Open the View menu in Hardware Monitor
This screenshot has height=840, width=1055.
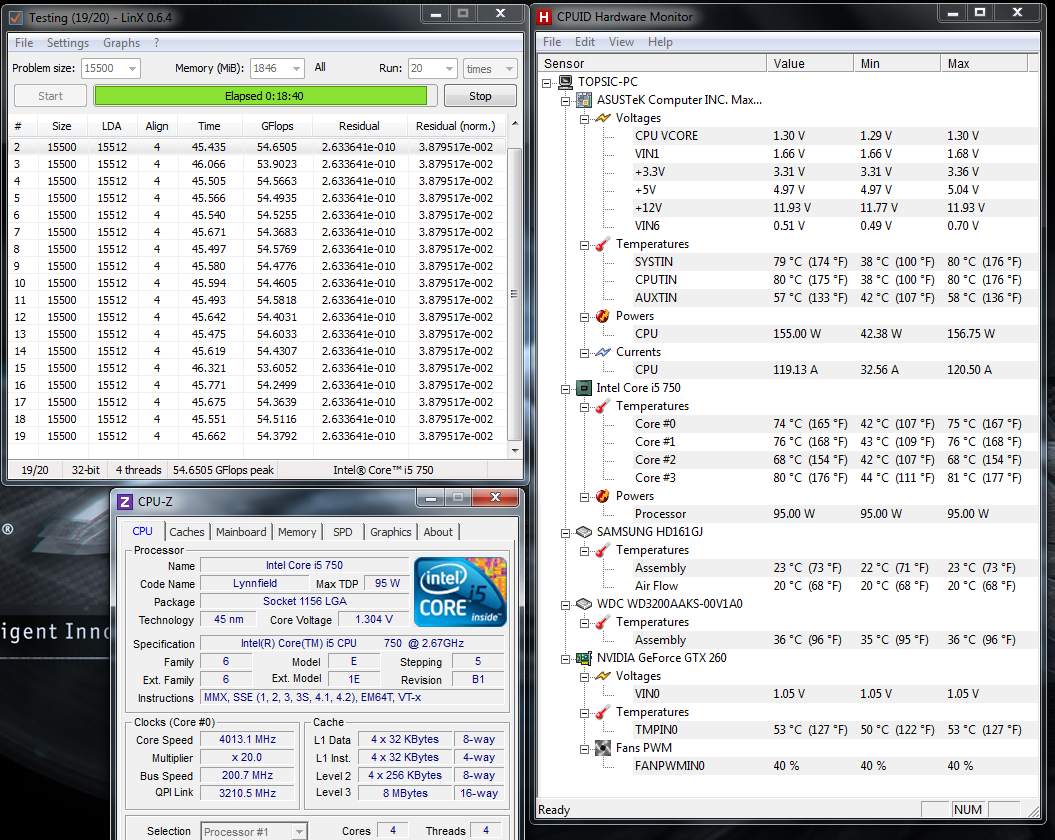coord(621,42)
